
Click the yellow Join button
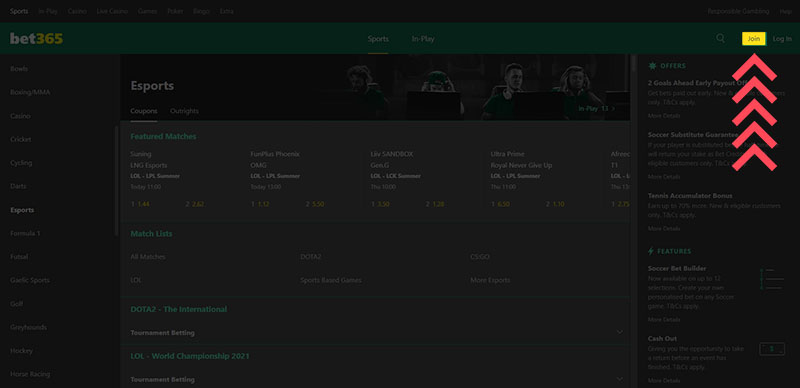754,39
